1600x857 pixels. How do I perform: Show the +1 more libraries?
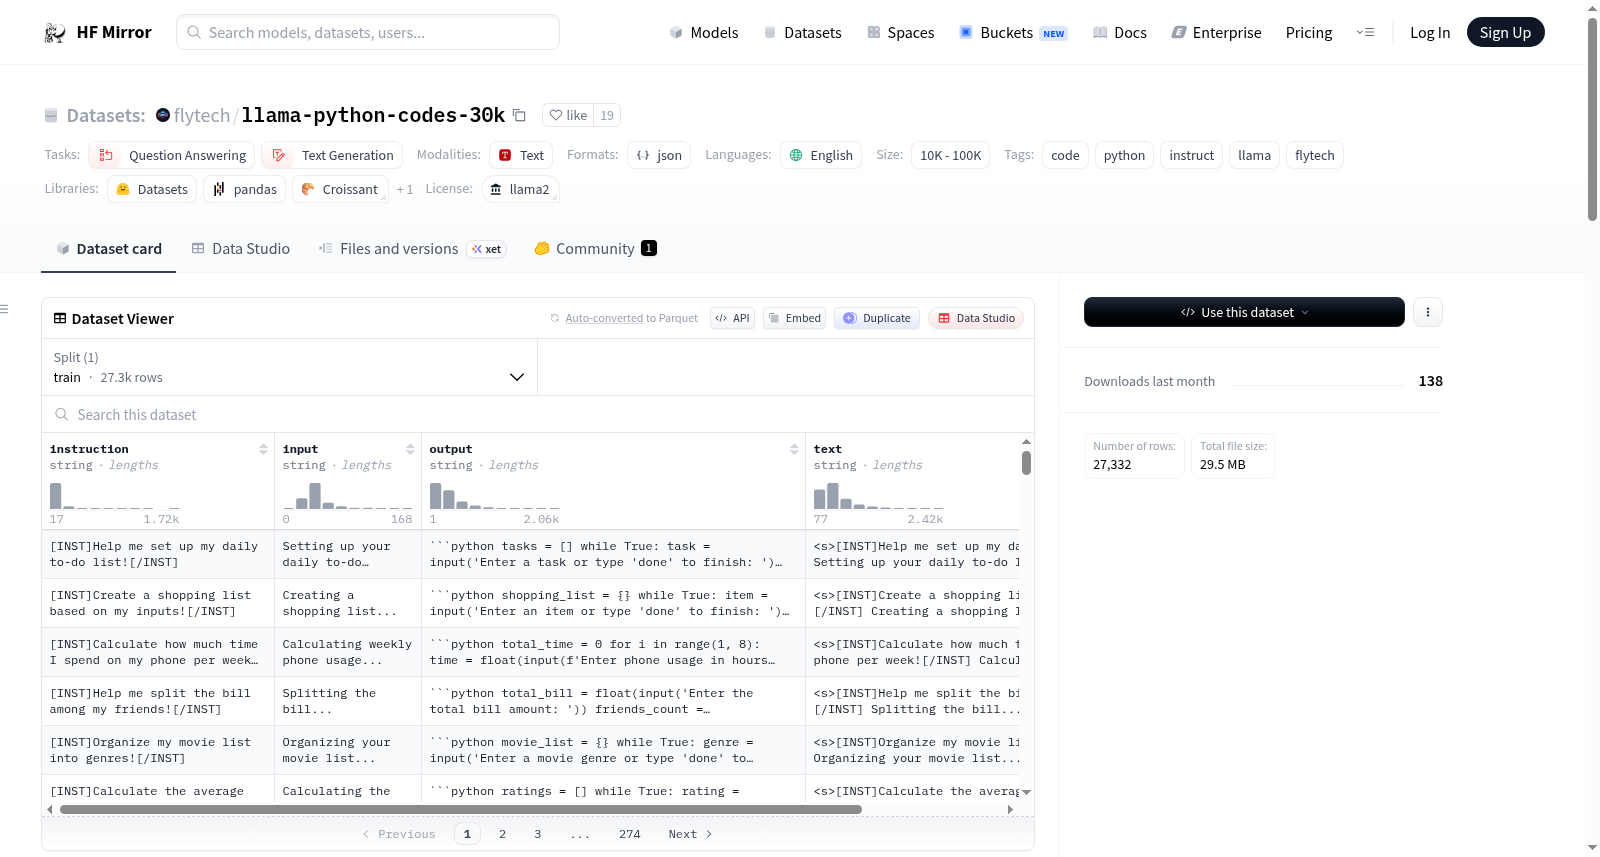[404, 189]
